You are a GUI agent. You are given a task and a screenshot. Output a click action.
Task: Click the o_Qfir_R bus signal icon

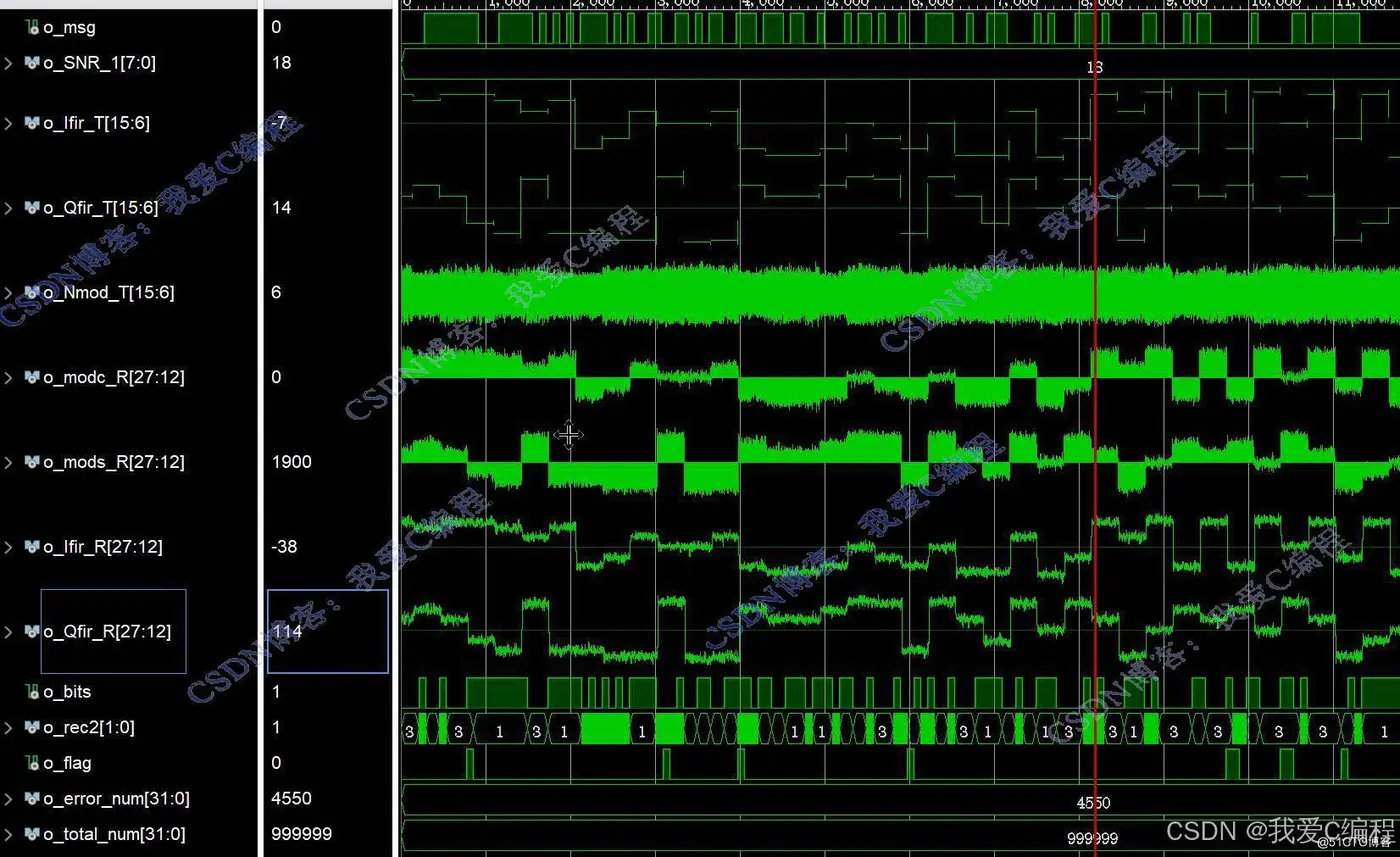tap(32, 632)
